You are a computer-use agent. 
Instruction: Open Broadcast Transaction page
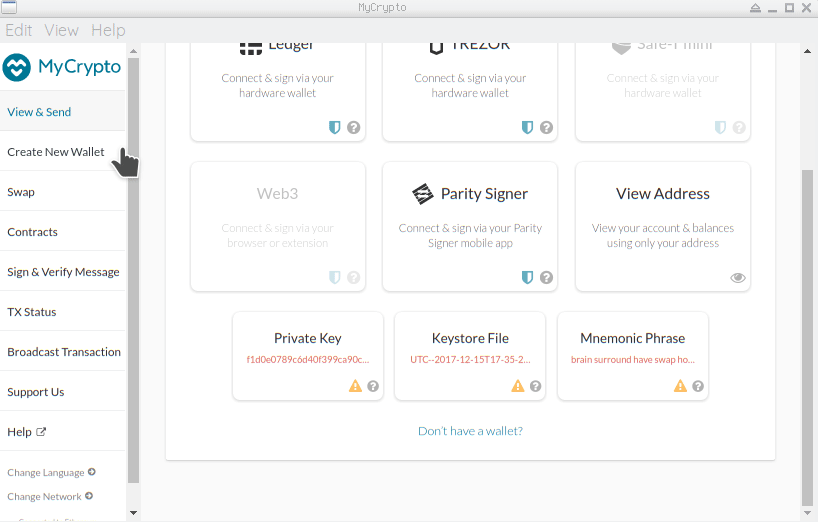(63, 352)
